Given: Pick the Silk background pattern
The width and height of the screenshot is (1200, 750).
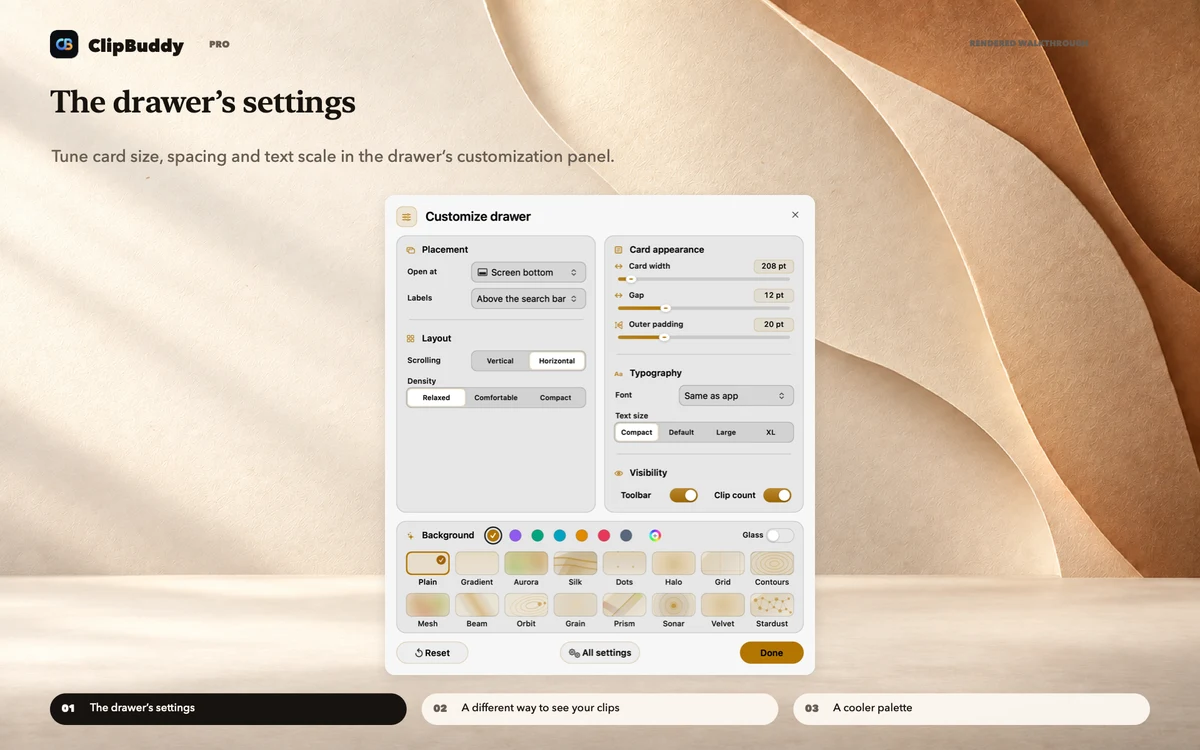Looking at the screenshot, I should 575,563.
